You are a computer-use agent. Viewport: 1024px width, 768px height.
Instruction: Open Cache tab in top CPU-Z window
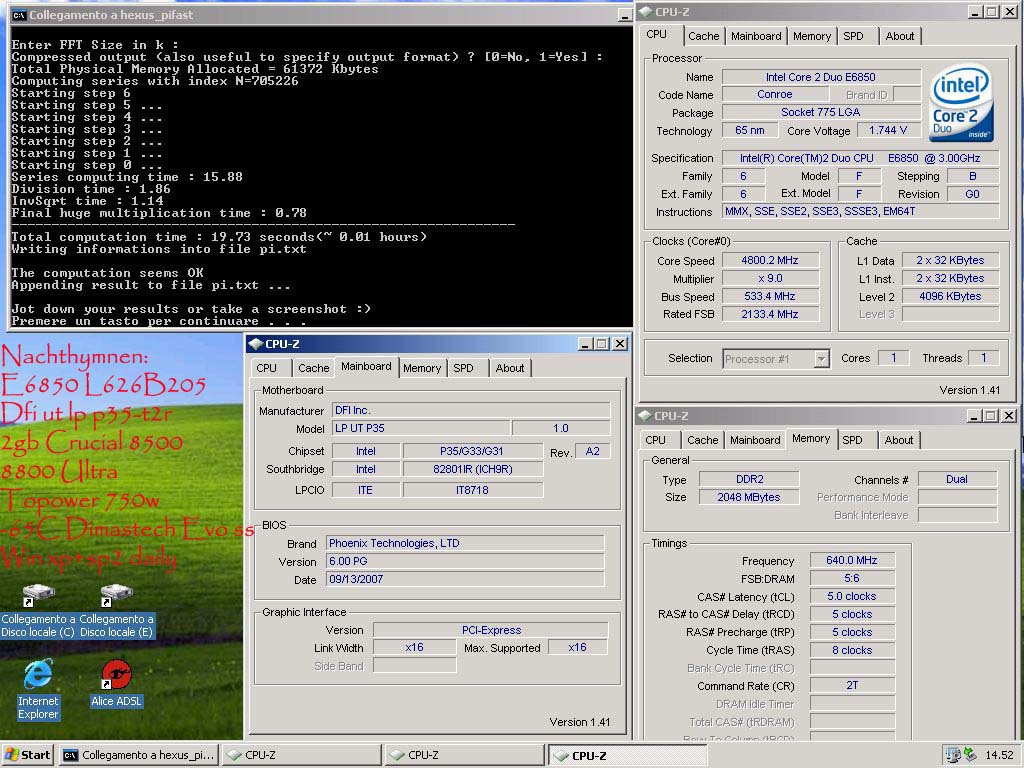(x=703, y=37)
